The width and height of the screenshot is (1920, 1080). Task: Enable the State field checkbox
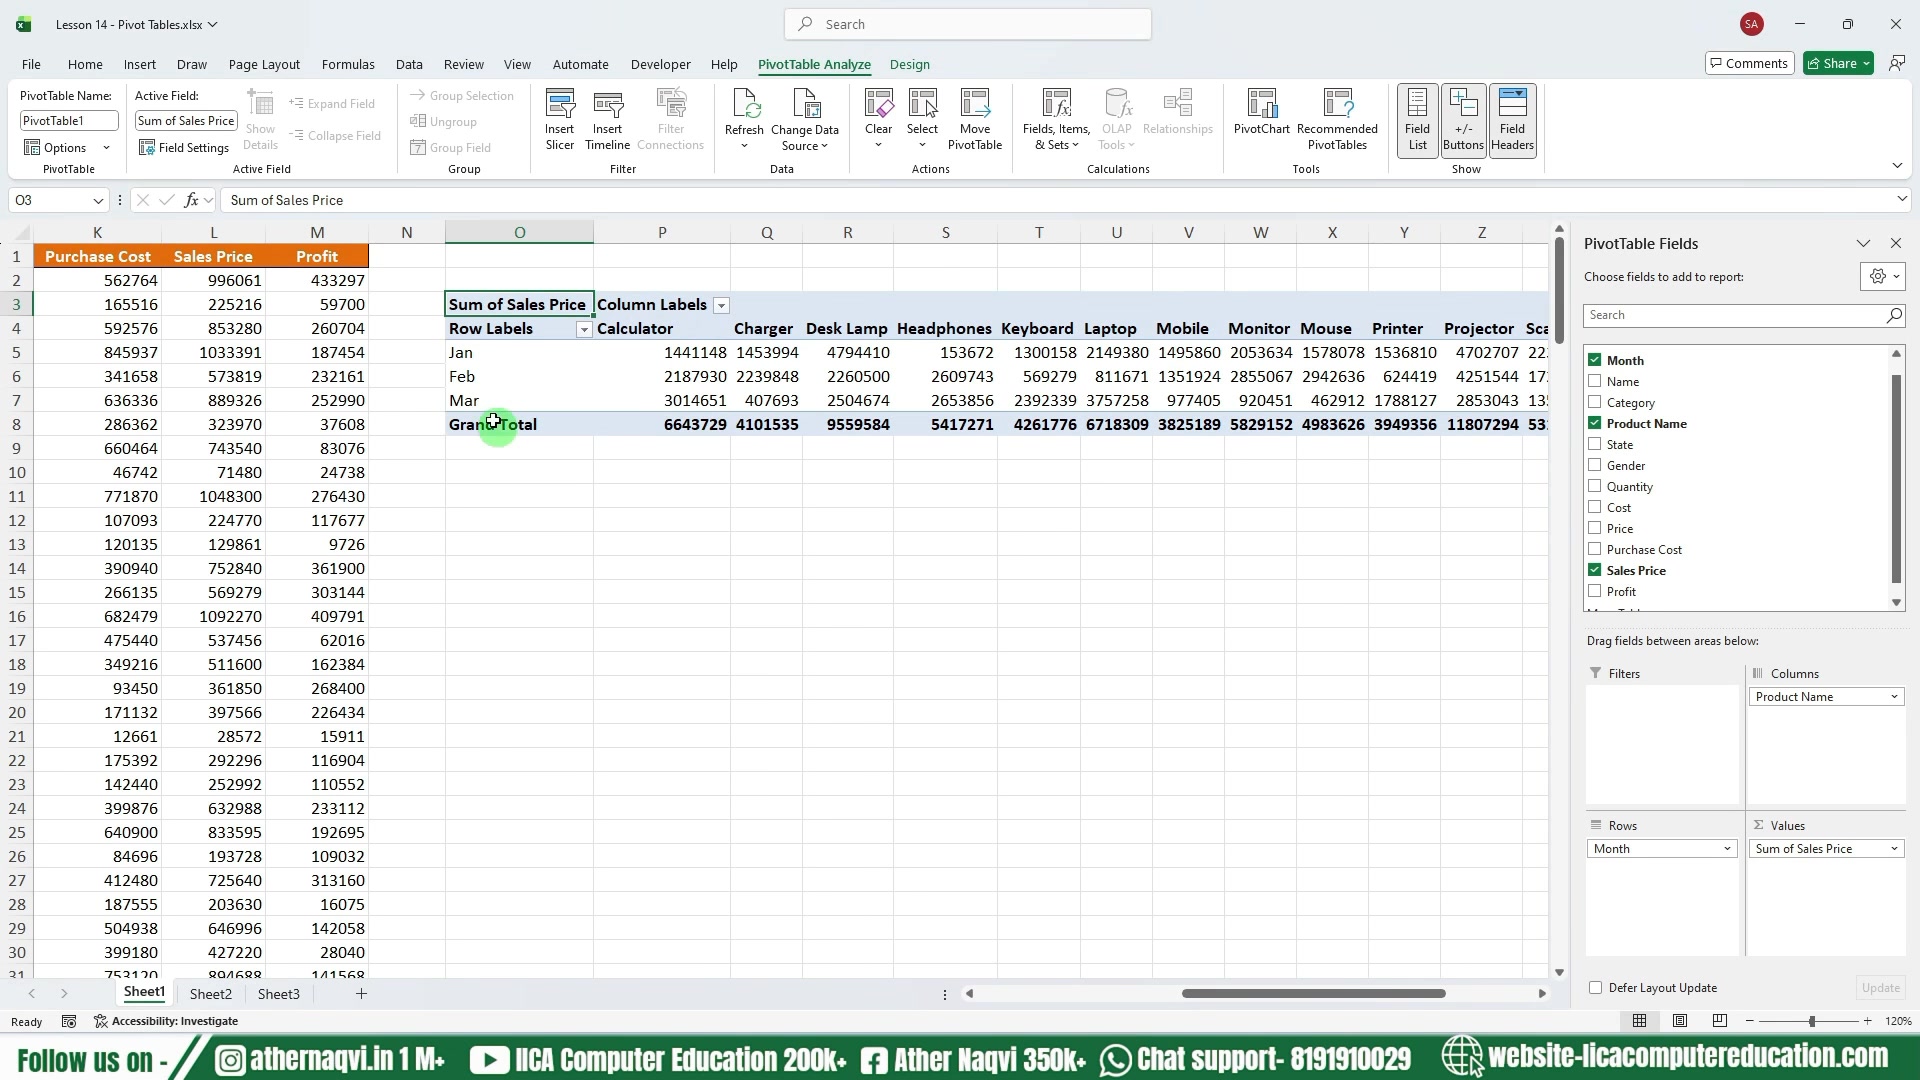point(1595,444)
